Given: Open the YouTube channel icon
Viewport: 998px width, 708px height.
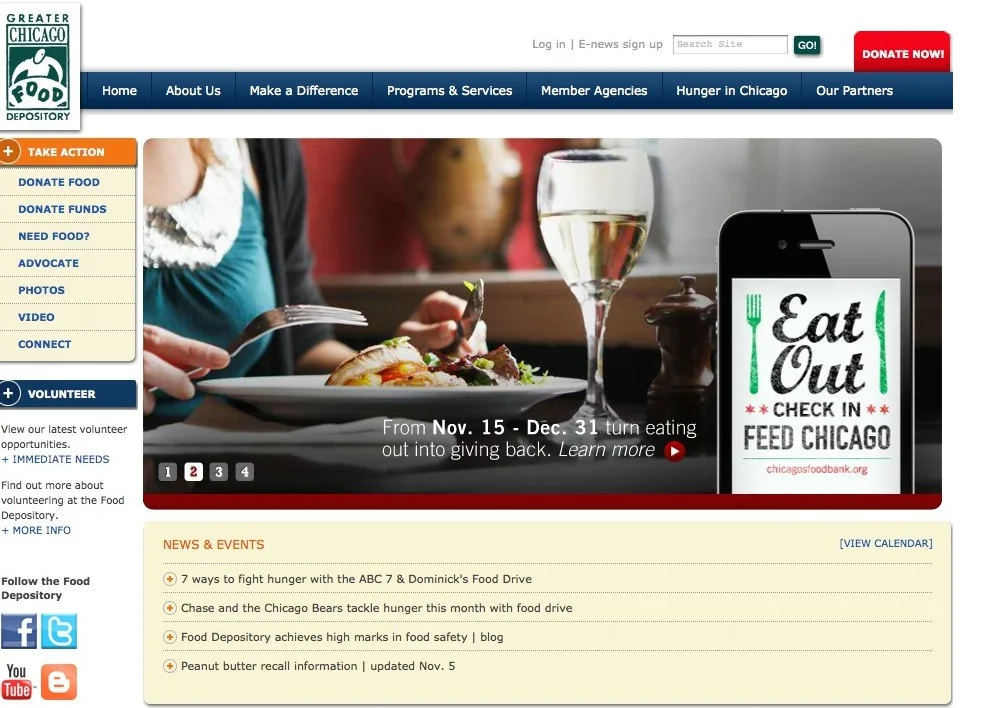Looking at the screenshot, I should (x=17, y=681).
